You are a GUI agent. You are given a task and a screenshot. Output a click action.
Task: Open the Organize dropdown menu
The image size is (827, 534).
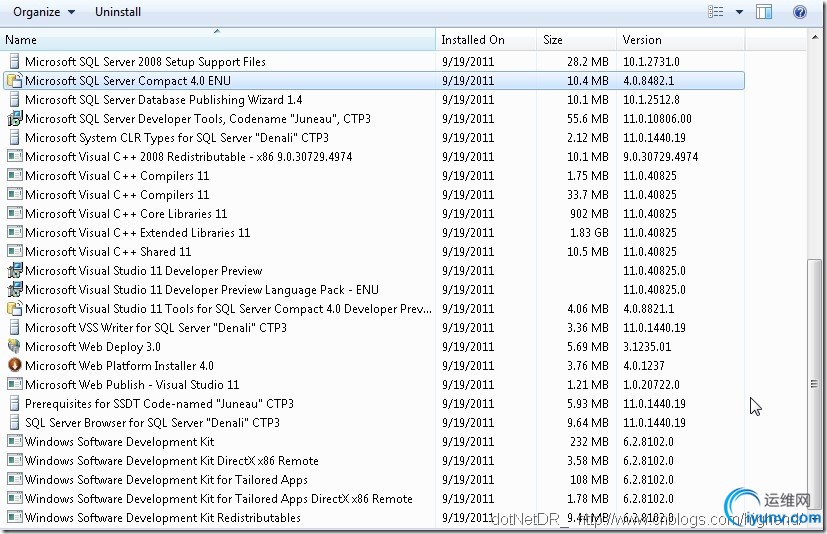click(44, 12)
